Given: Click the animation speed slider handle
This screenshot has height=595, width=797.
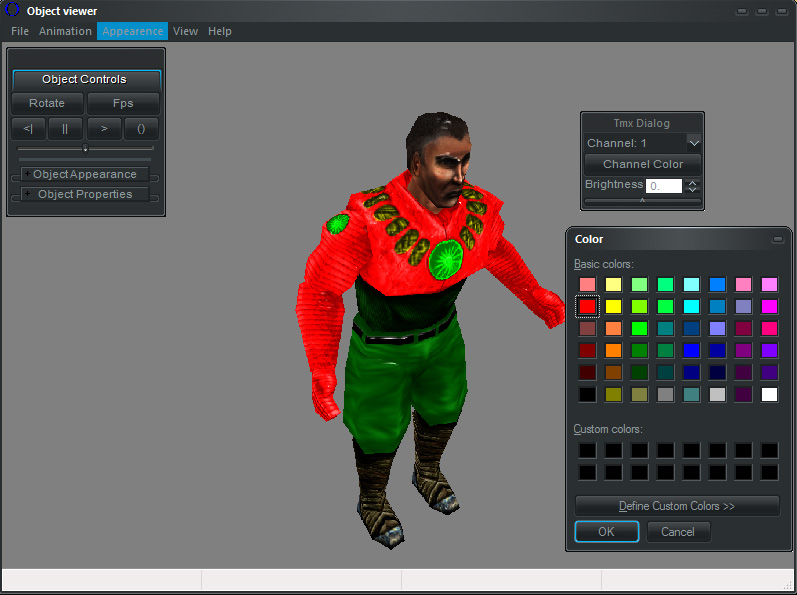Looking at the screenshot, I should 85,148.
